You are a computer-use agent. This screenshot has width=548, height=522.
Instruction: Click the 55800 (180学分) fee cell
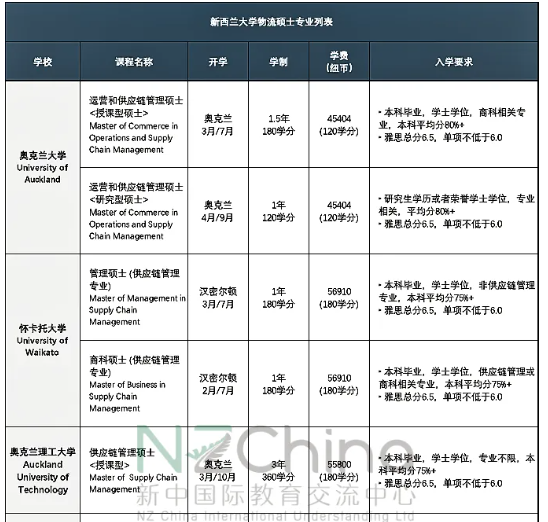pos(339,470)
